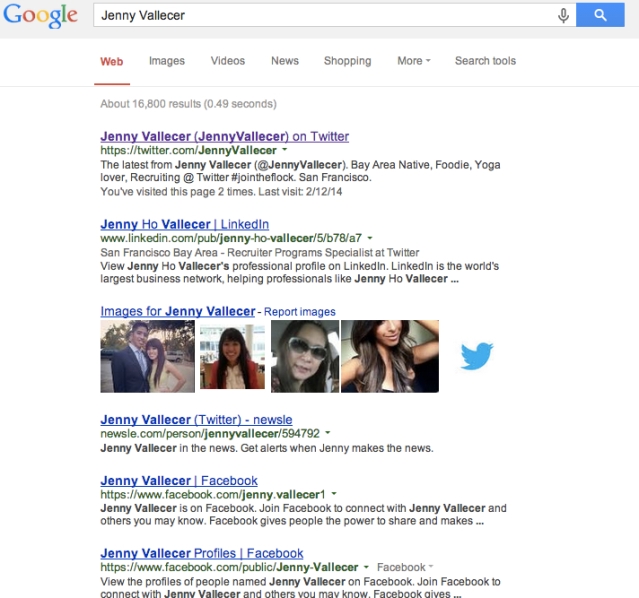Select the Web tab
The height and width of the screenshot is (598, 639).
pos(112,62)
